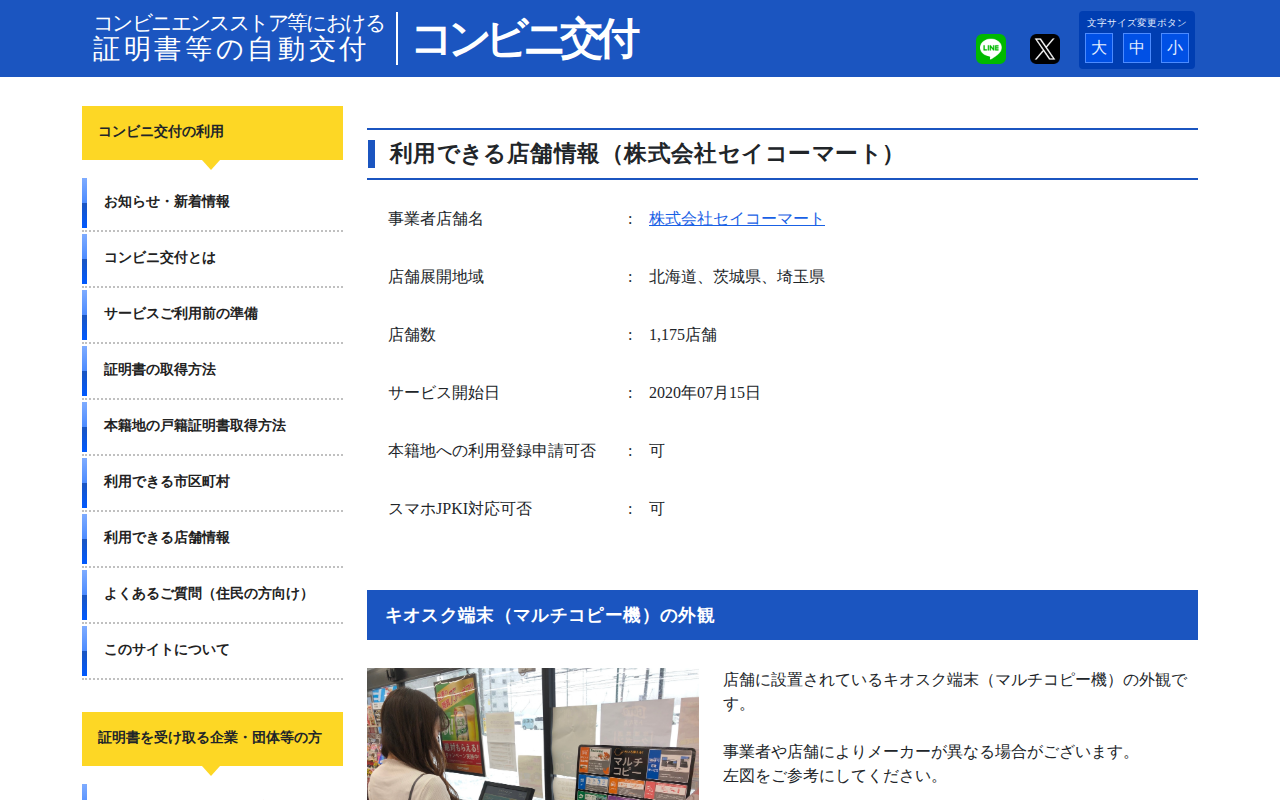This screenshot has width=1280, height=800.
Task: Click the キオスク端末（マルチコピー機）の外観 section header
Action: coord(782,615)
